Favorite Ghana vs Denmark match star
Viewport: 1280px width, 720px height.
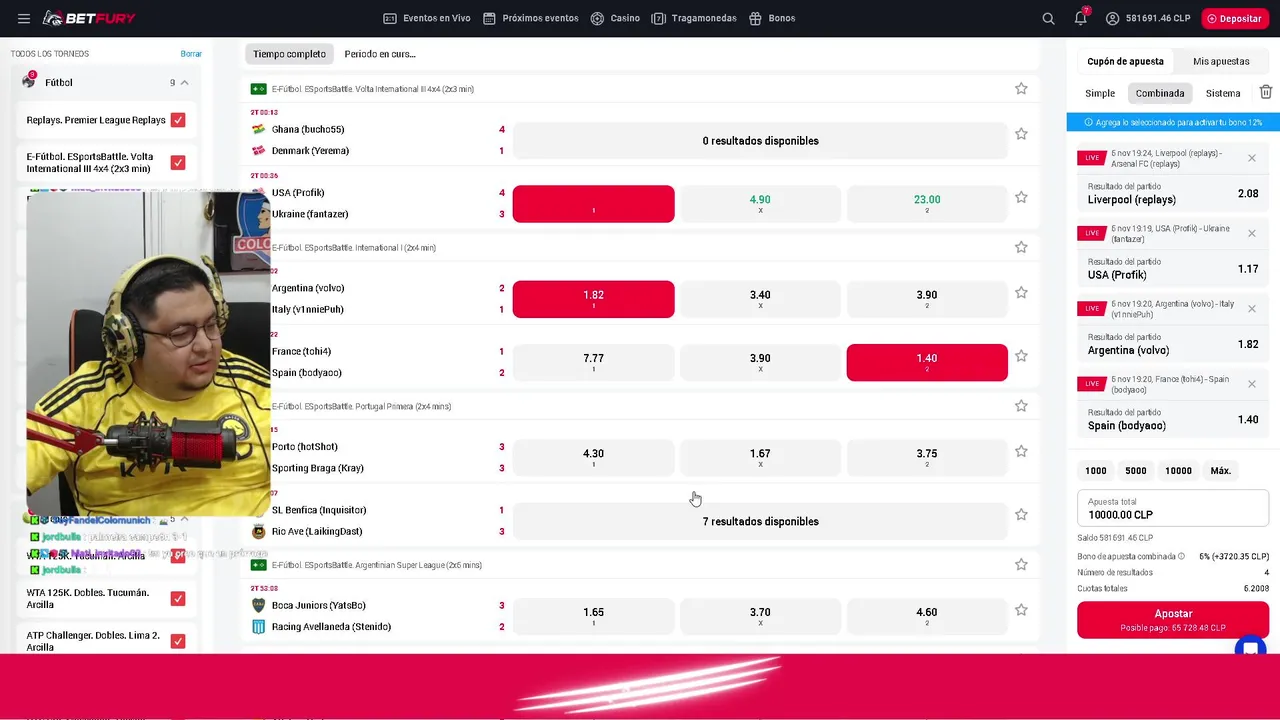(1021, 134)
